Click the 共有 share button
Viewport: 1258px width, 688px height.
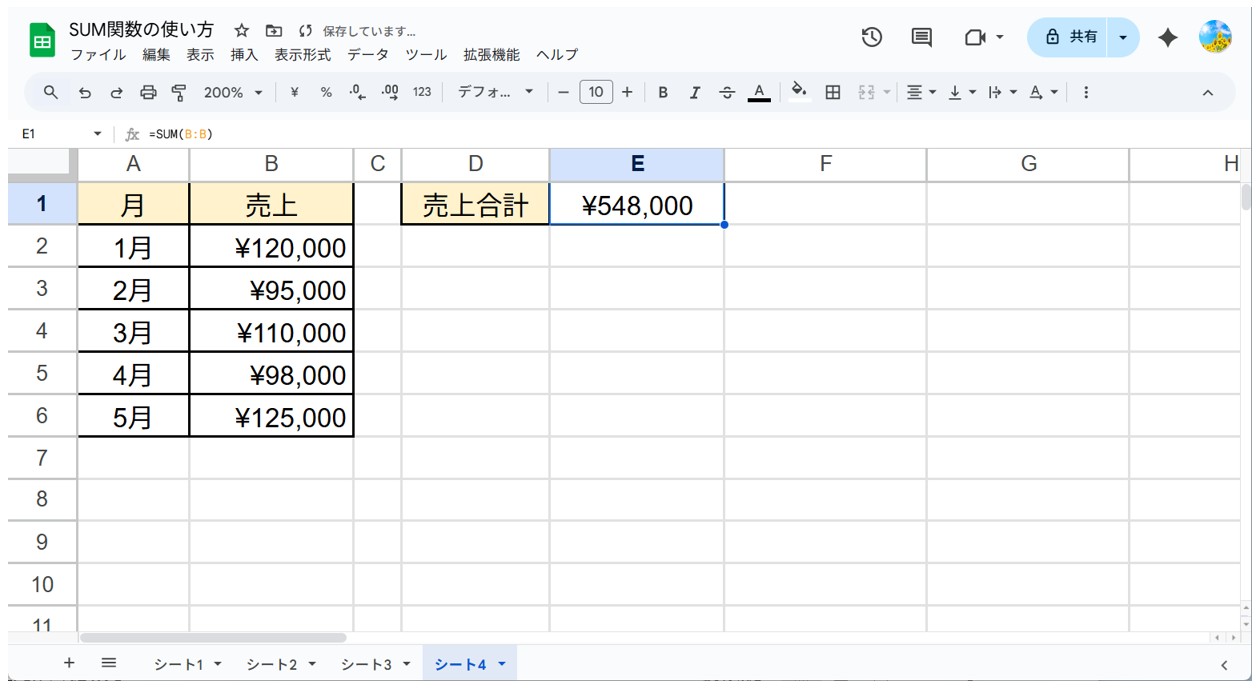1071,37
